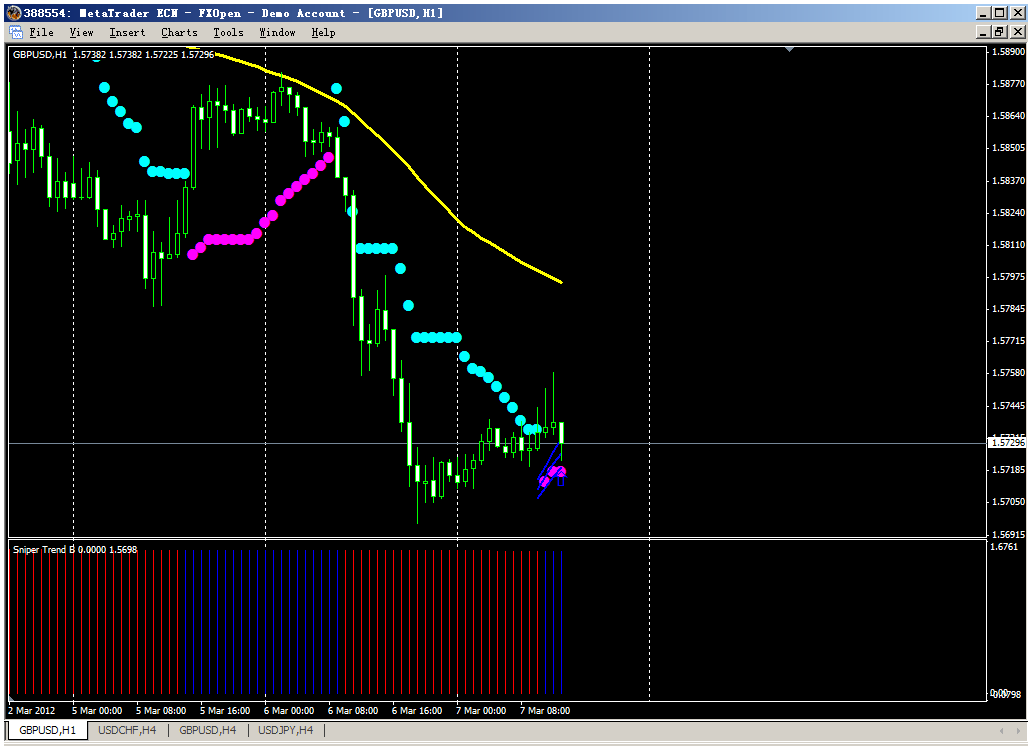
Task: Open the Insert menu
Action: [127, 32]
